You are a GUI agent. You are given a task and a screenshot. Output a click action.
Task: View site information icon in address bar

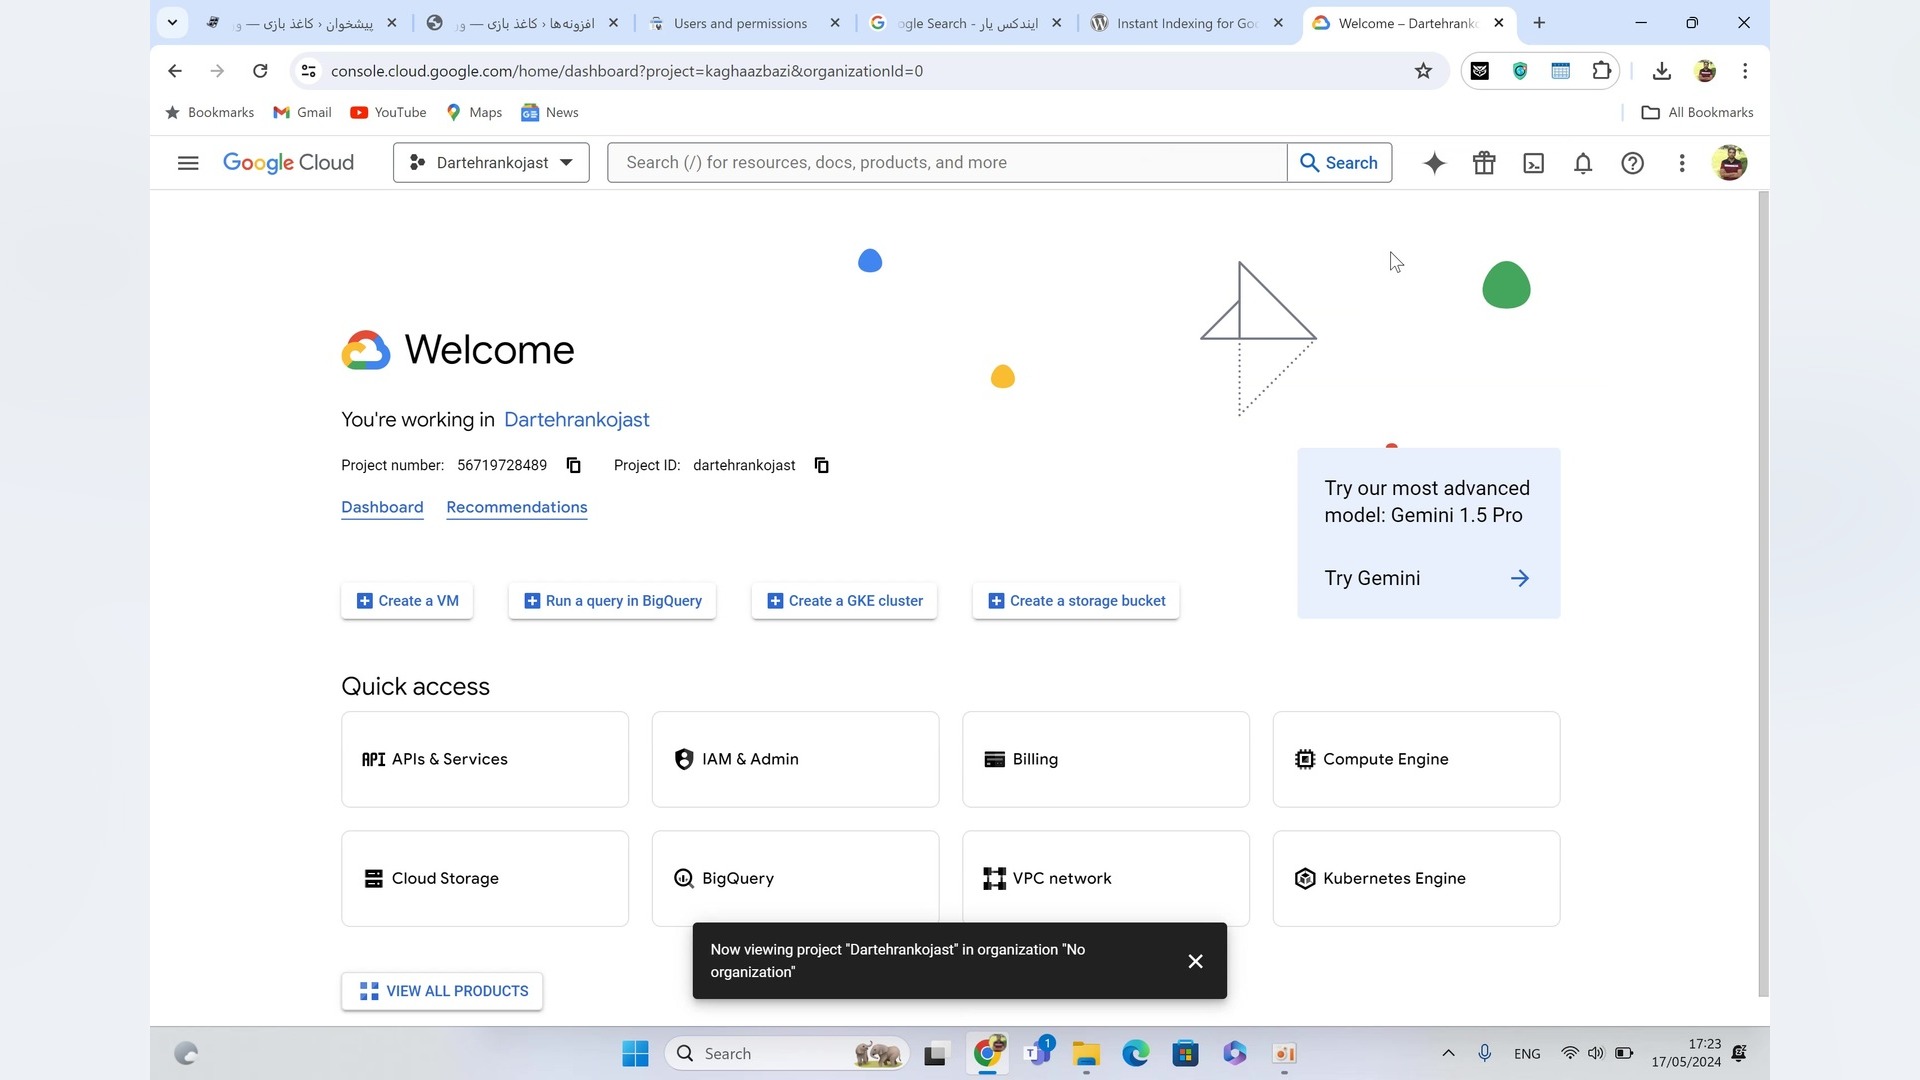[309, 71]
